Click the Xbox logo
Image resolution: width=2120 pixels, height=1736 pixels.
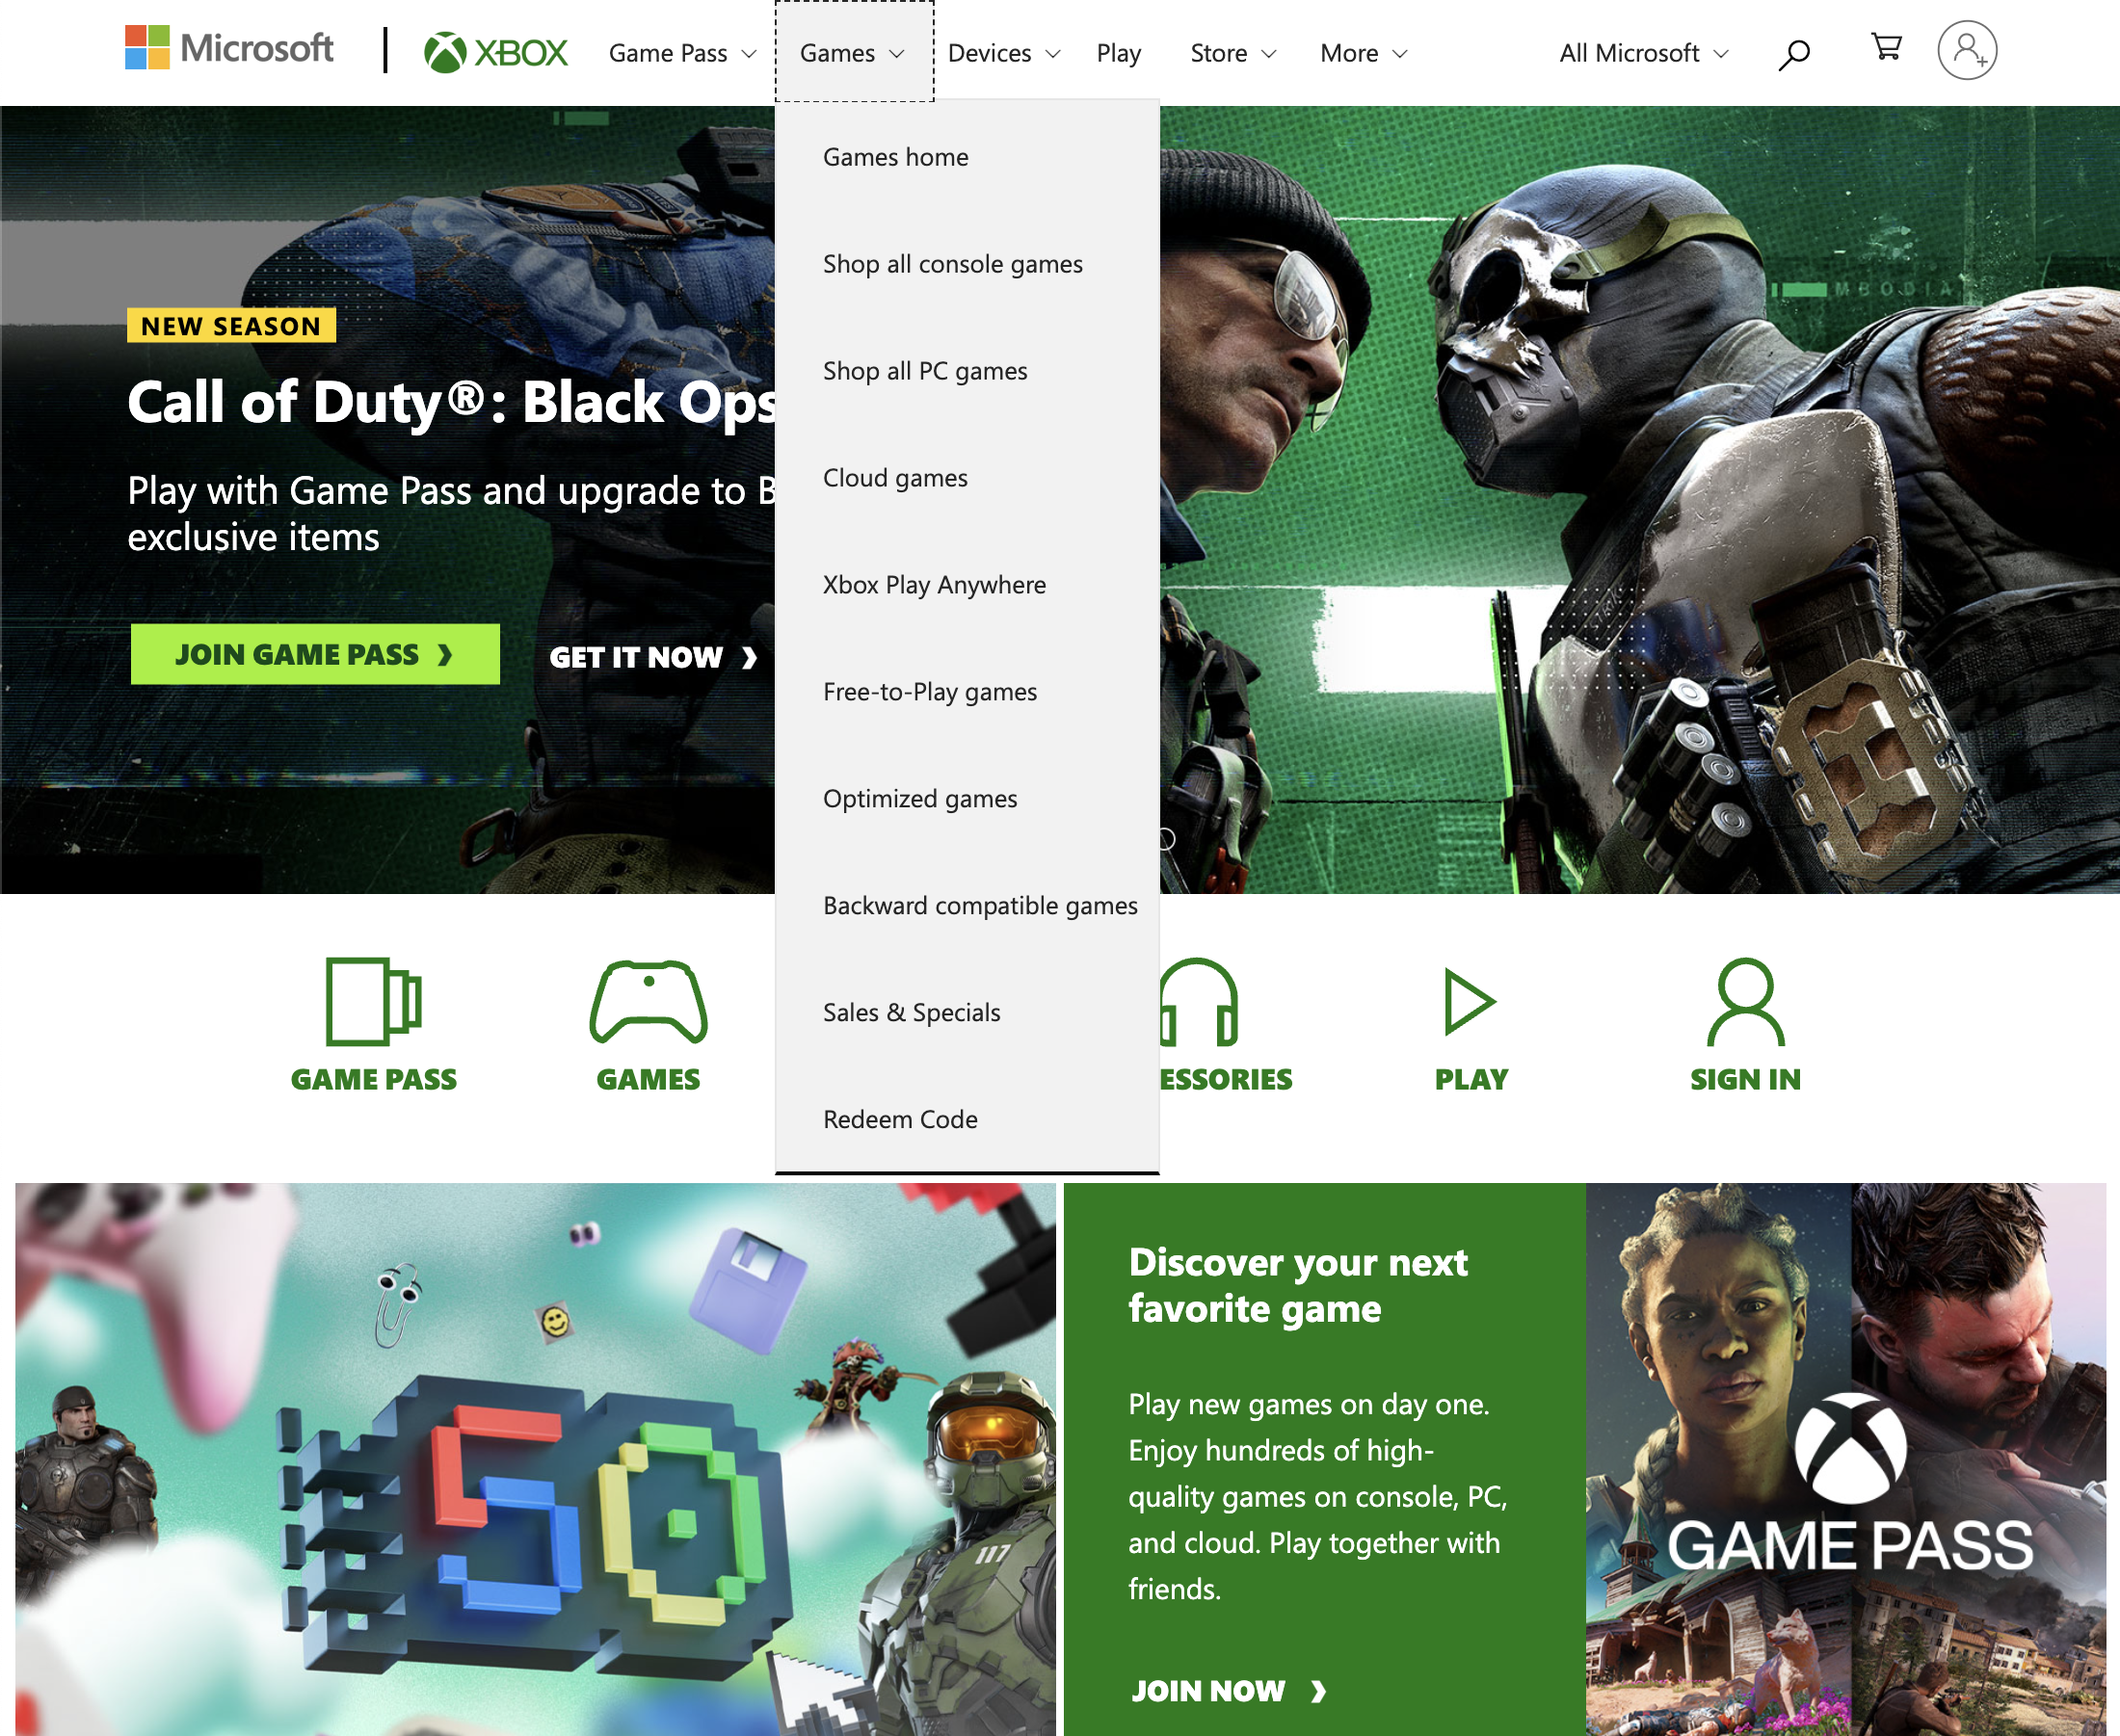[x=494, y=50]
